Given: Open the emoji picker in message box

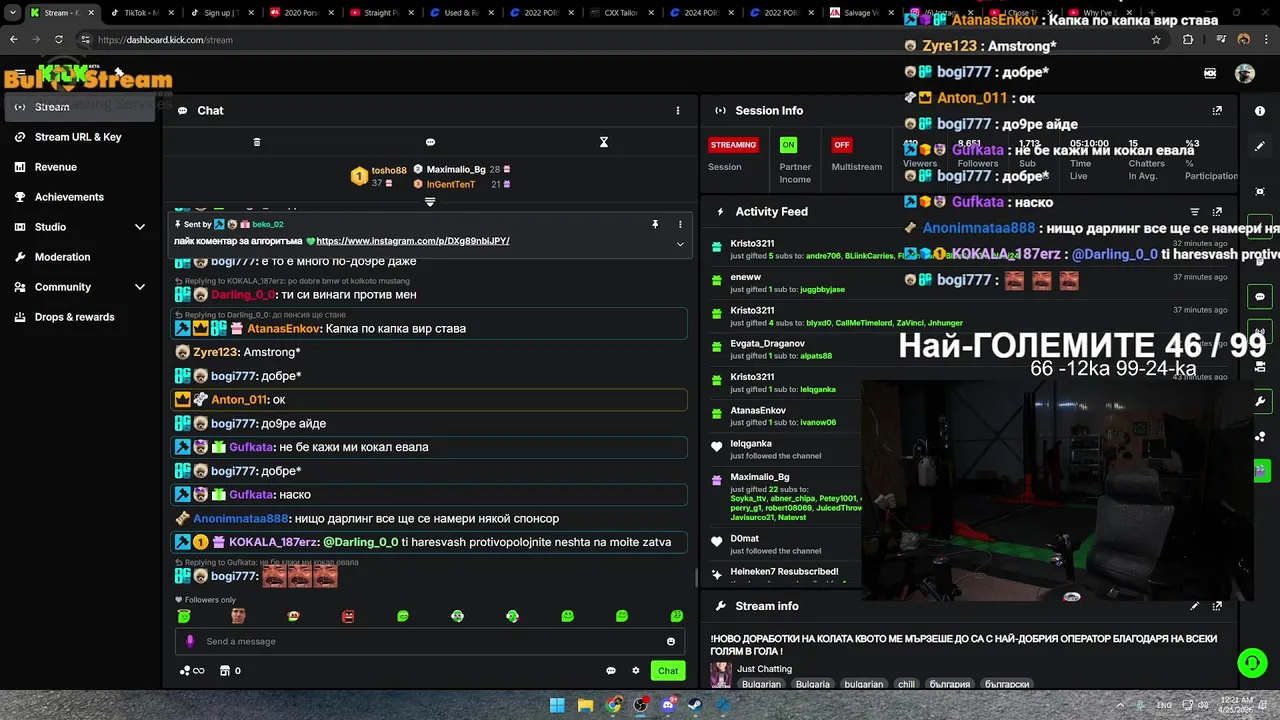Looking at the screenshot, I should pyautogui.click(x=671, y=641).
